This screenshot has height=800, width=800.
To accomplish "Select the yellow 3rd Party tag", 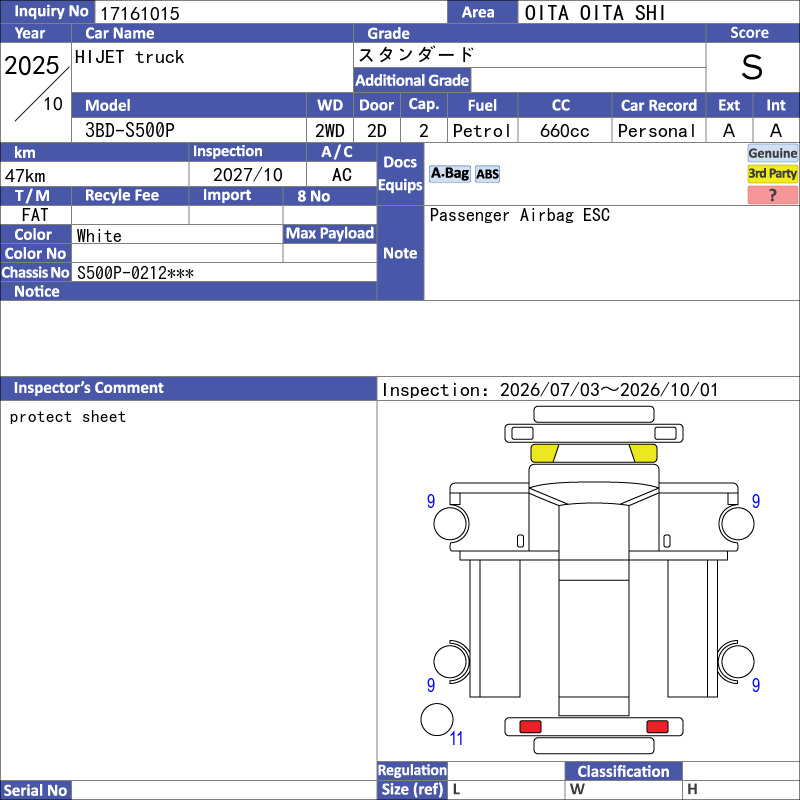I will click(x=772, y=173).
